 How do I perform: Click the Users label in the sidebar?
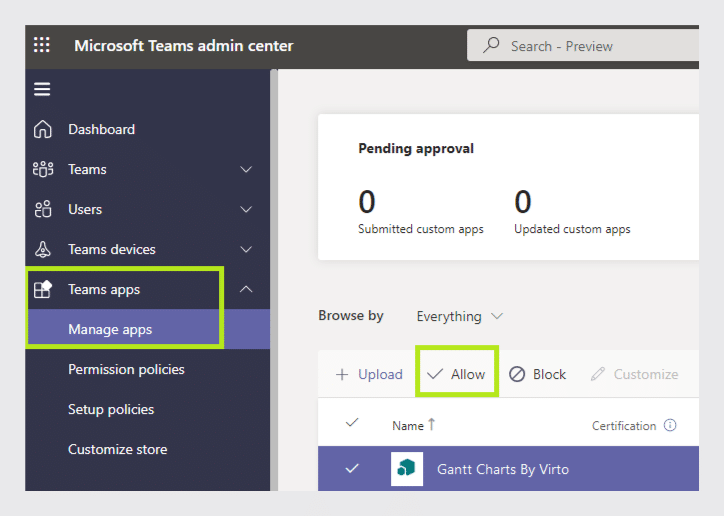[x=85, y=210]
